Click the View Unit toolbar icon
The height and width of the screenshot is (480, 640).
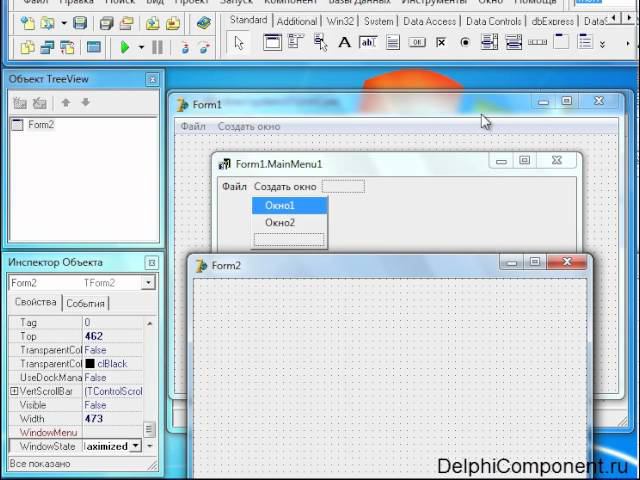(x=28, y=47)
